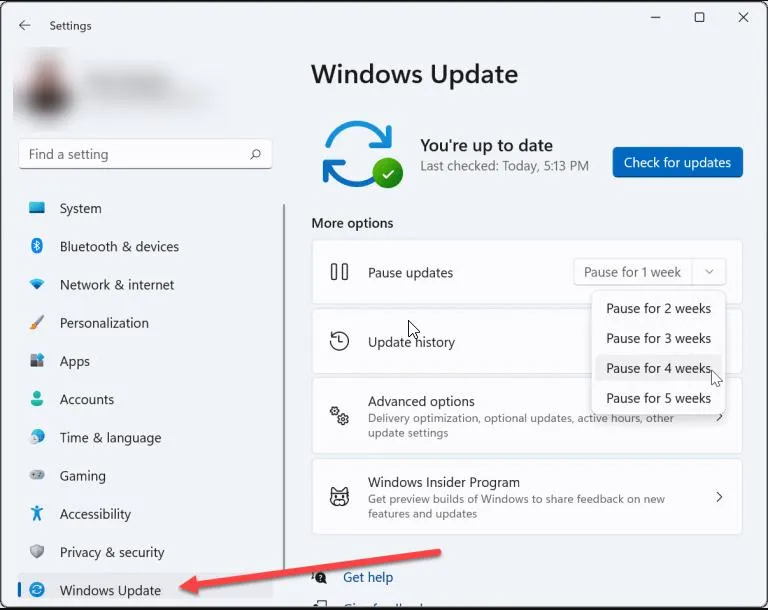768x610 pixels.
Task: Open the Get help link
Action: (368, 577)
